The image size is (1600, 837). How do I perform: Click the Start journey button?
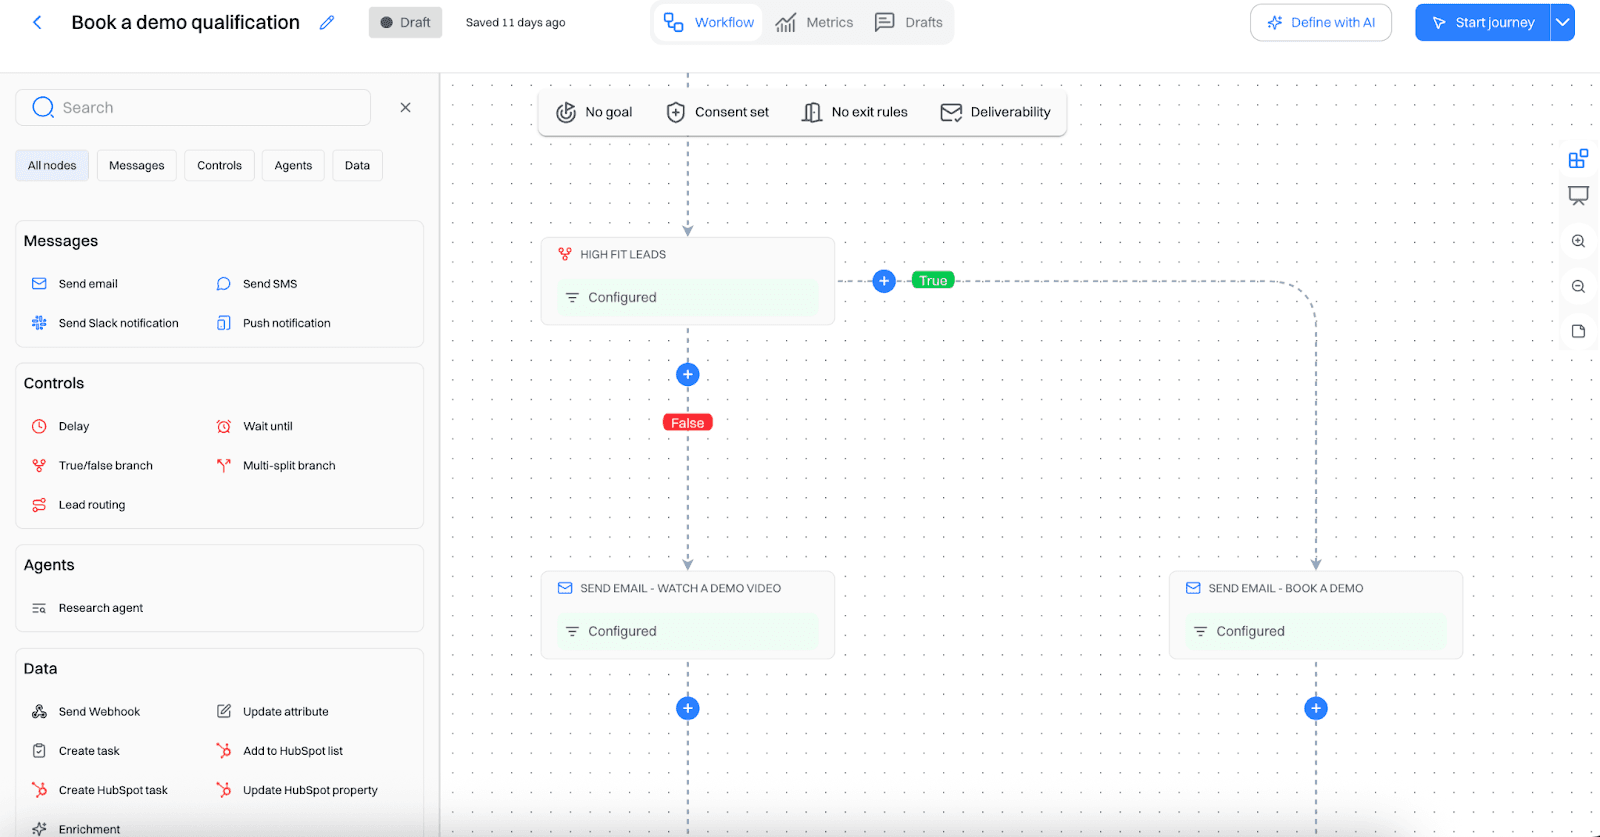[x=1483, y=22]
